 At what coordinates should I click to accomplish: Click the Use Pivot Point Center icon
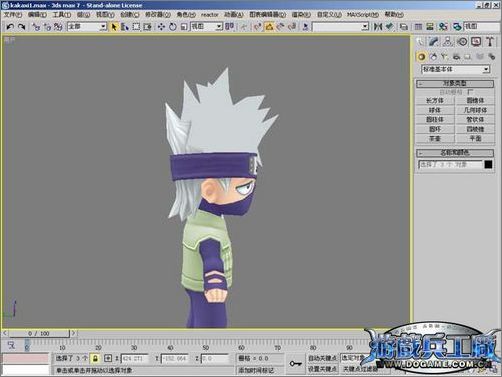(x=230, y=27)
